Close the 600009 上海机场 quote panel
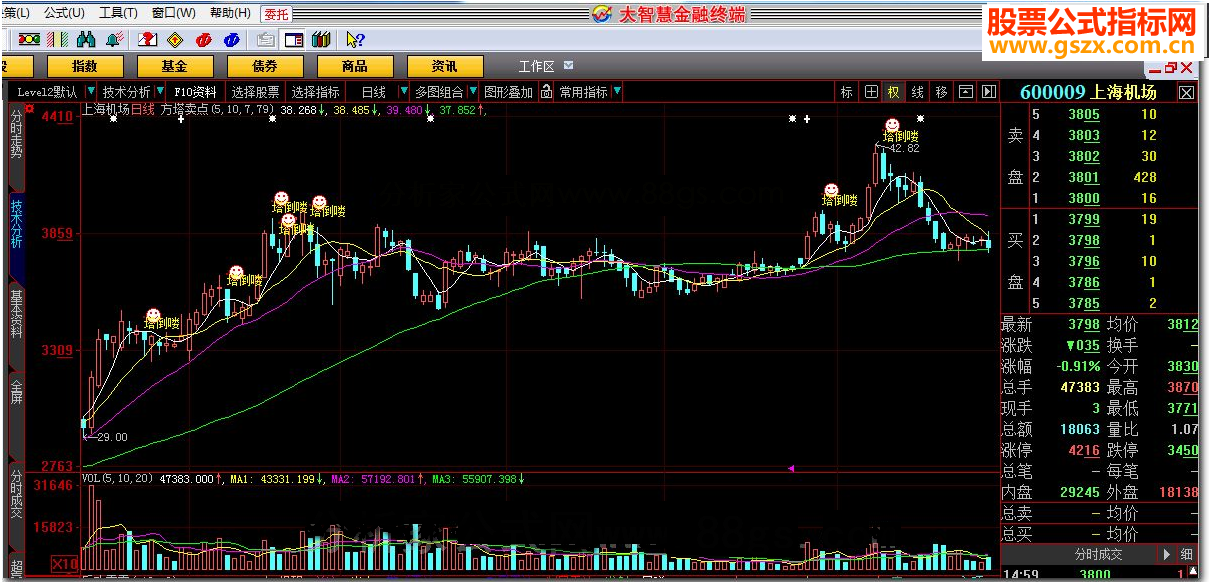This screenshot has width=1209, height=582. click(x=1186, y=92)
